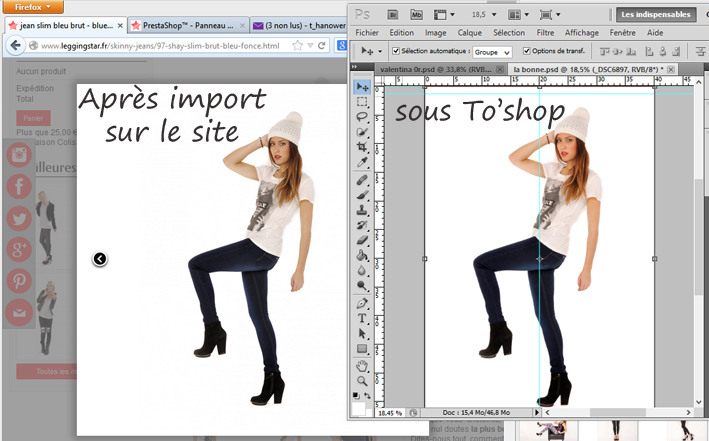Reload the Firefox page
709x441 pixels.
click(321, 45)
